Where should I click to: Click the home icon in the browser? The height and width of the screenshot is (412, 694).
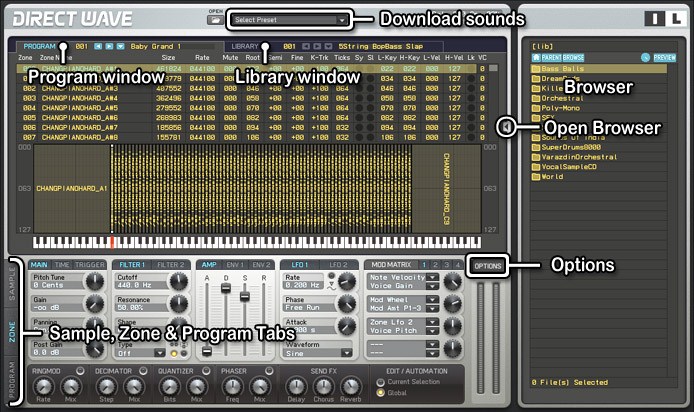click(x=535, y=58)
